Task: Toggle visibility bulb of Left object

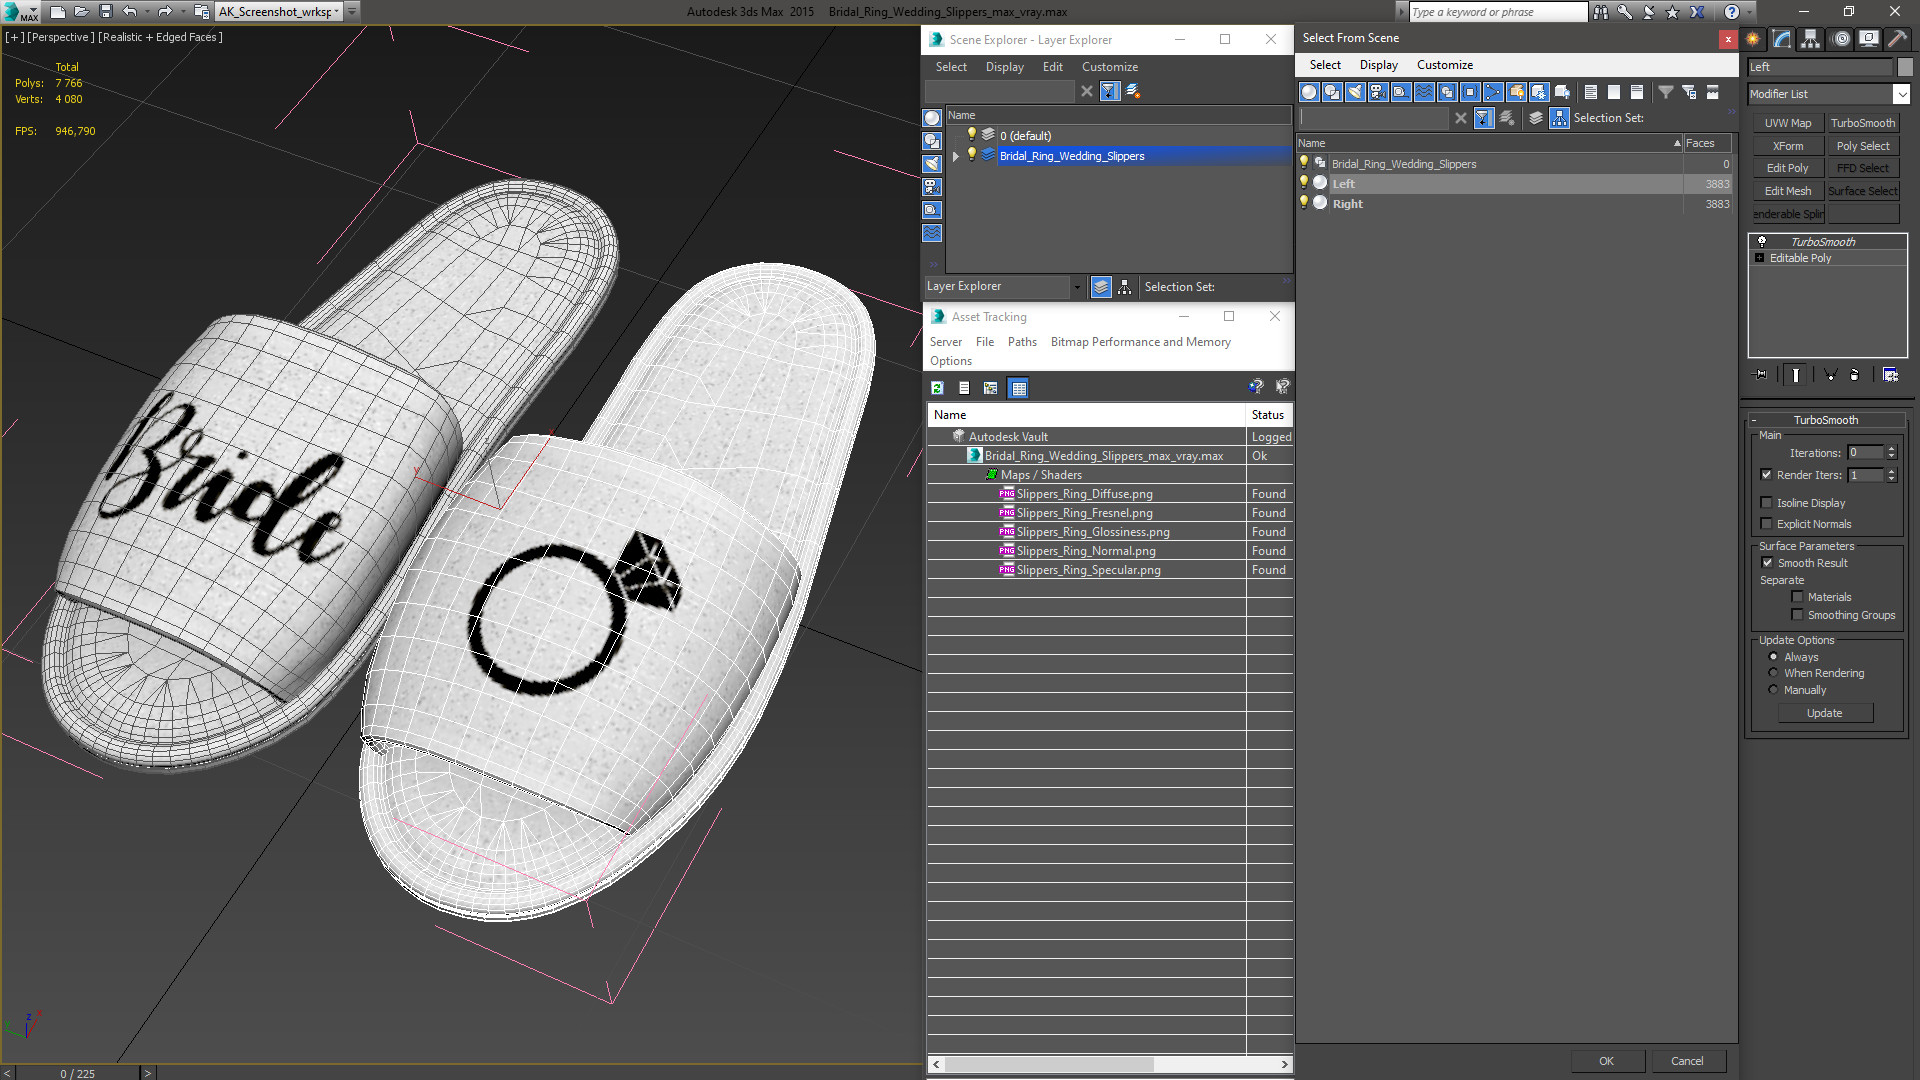Action: pos(1304,183)
